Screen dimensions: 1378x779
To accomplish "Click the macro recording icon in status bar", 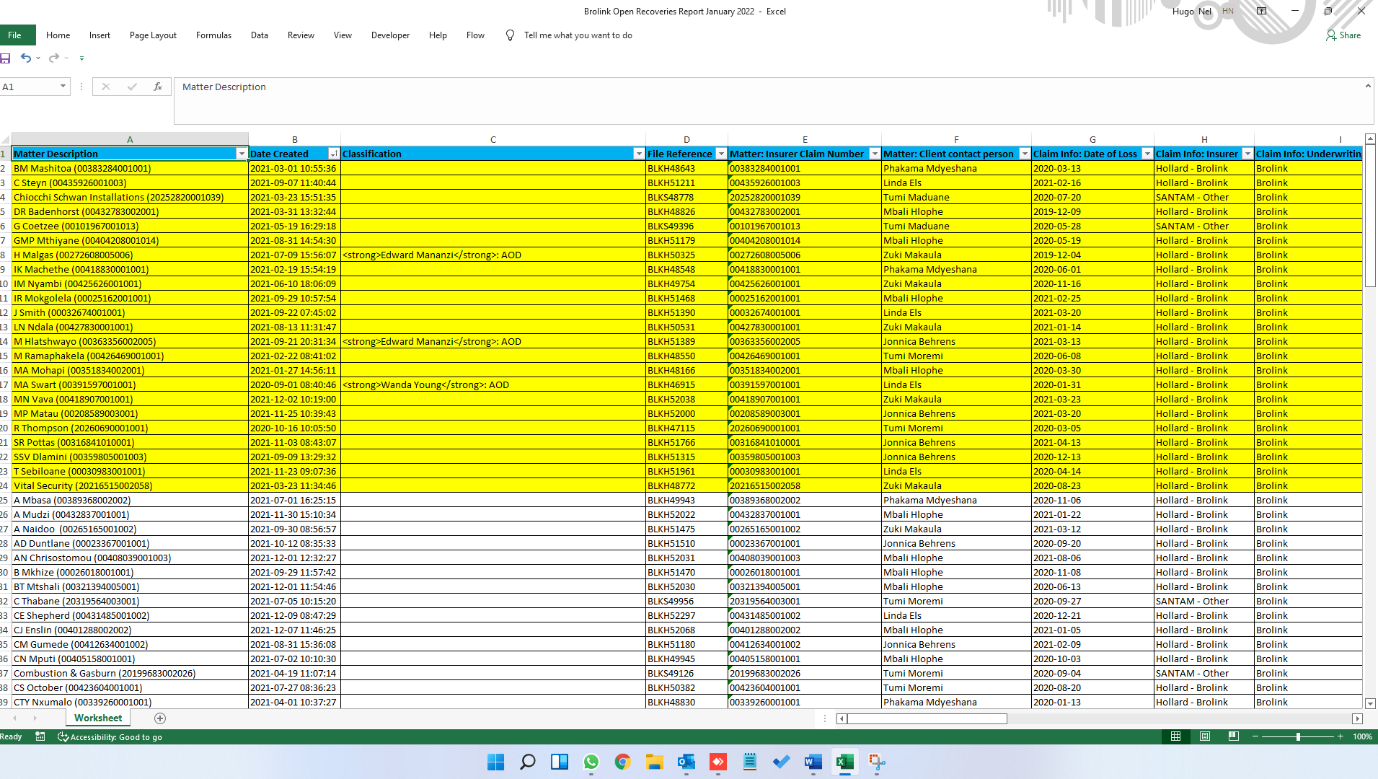I will (40, 737).
